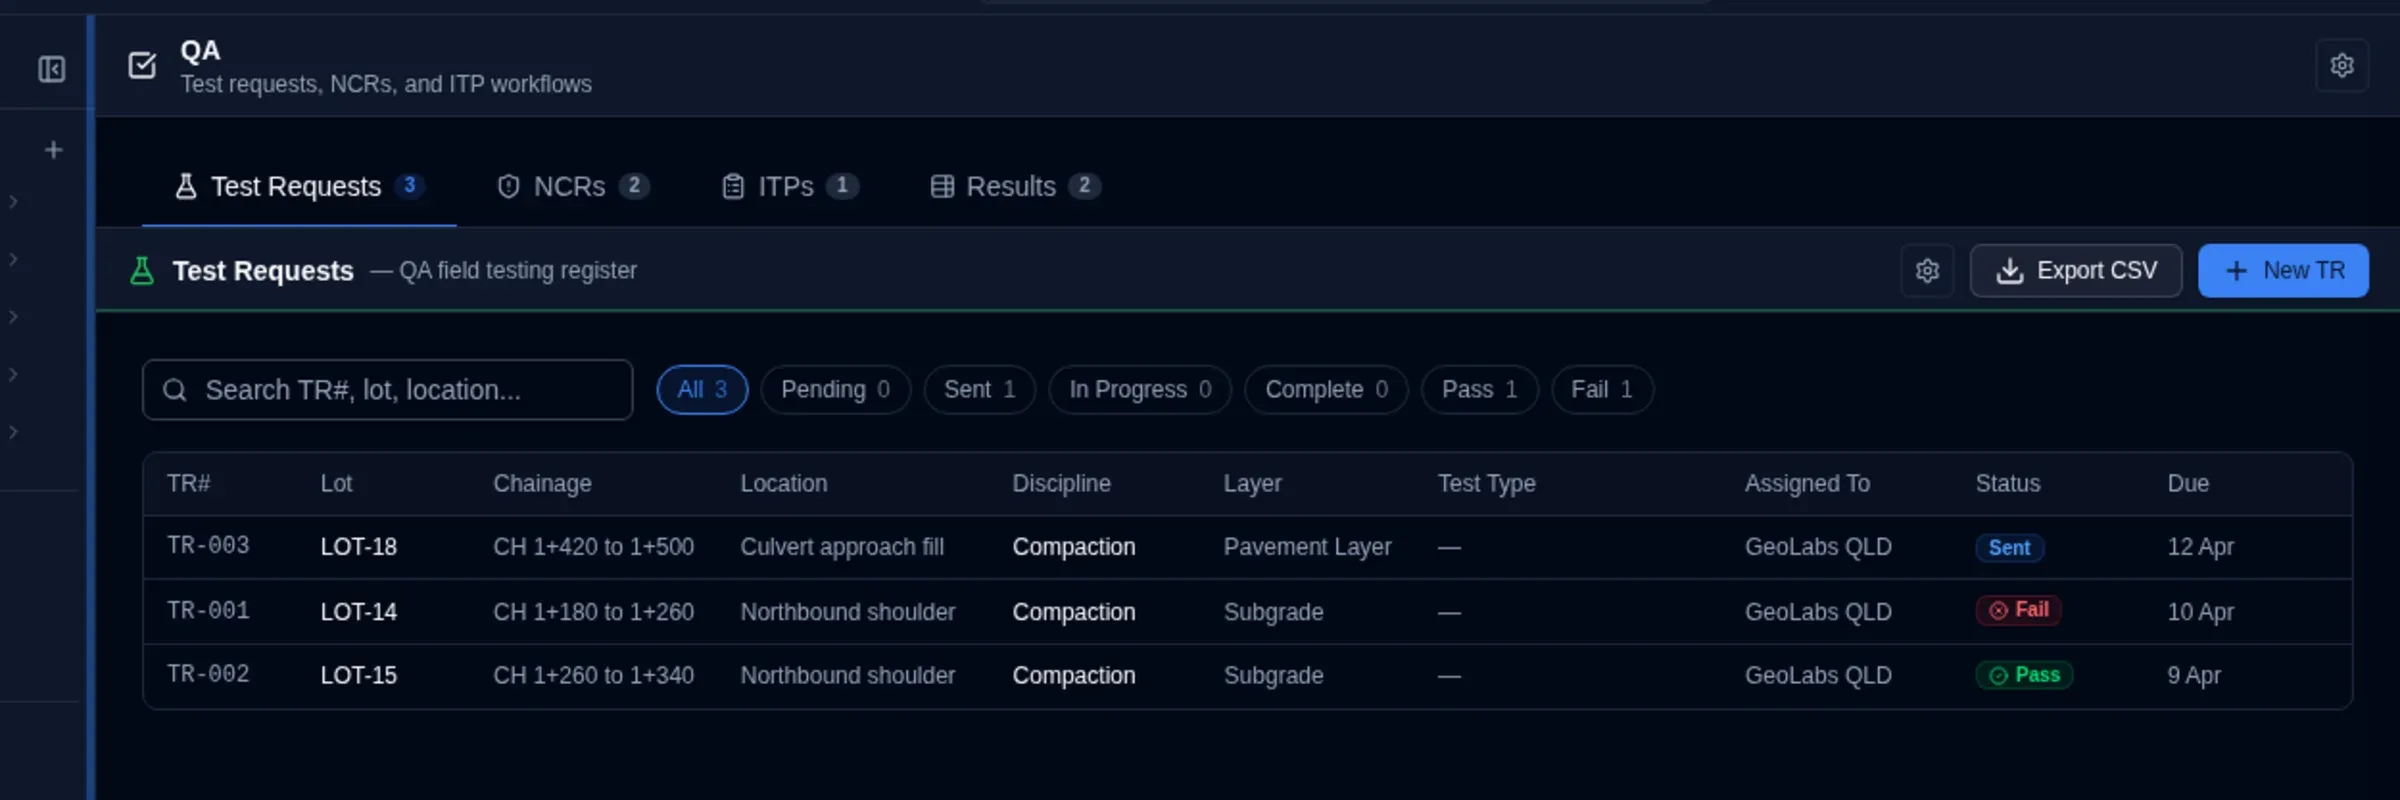Filter by In Progress status

click(x=1140, y=390)
